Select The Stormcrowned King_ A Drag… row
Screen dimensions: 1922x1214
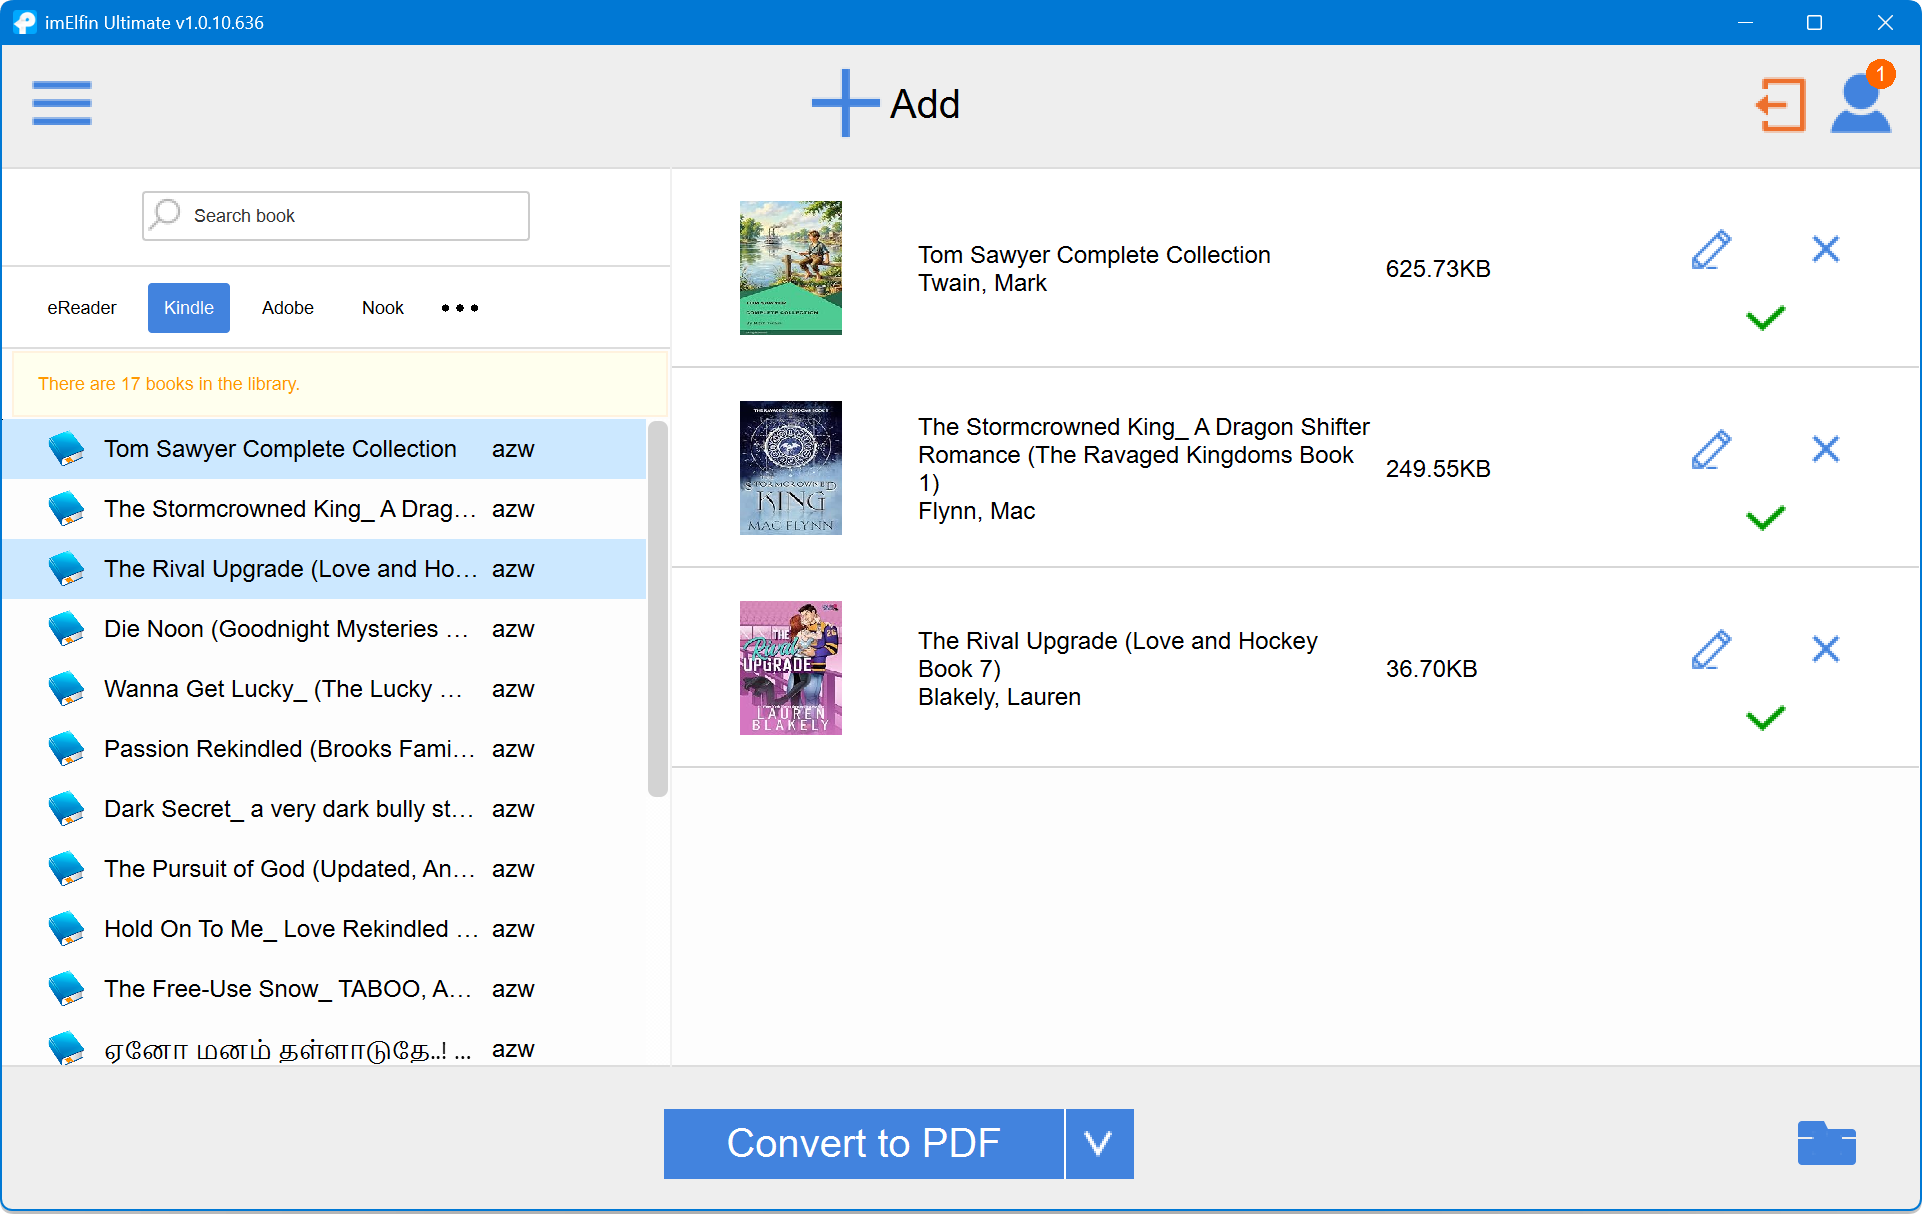pos(324,509)
